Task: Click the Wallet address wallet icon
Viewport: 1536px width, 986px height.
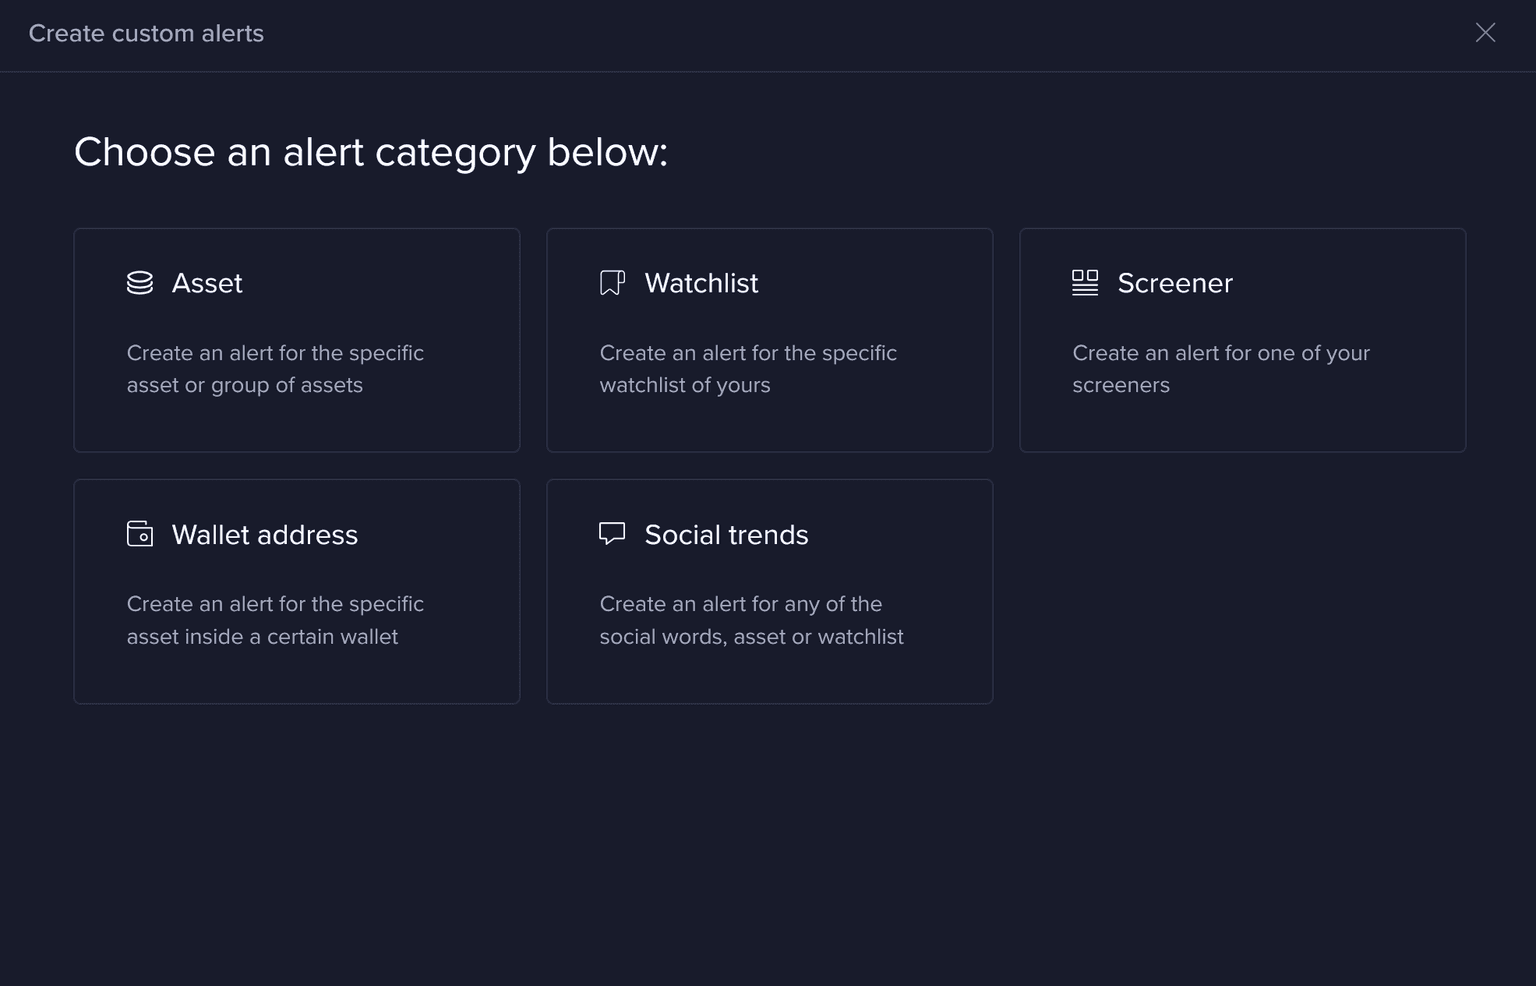Action: [140, 534]
